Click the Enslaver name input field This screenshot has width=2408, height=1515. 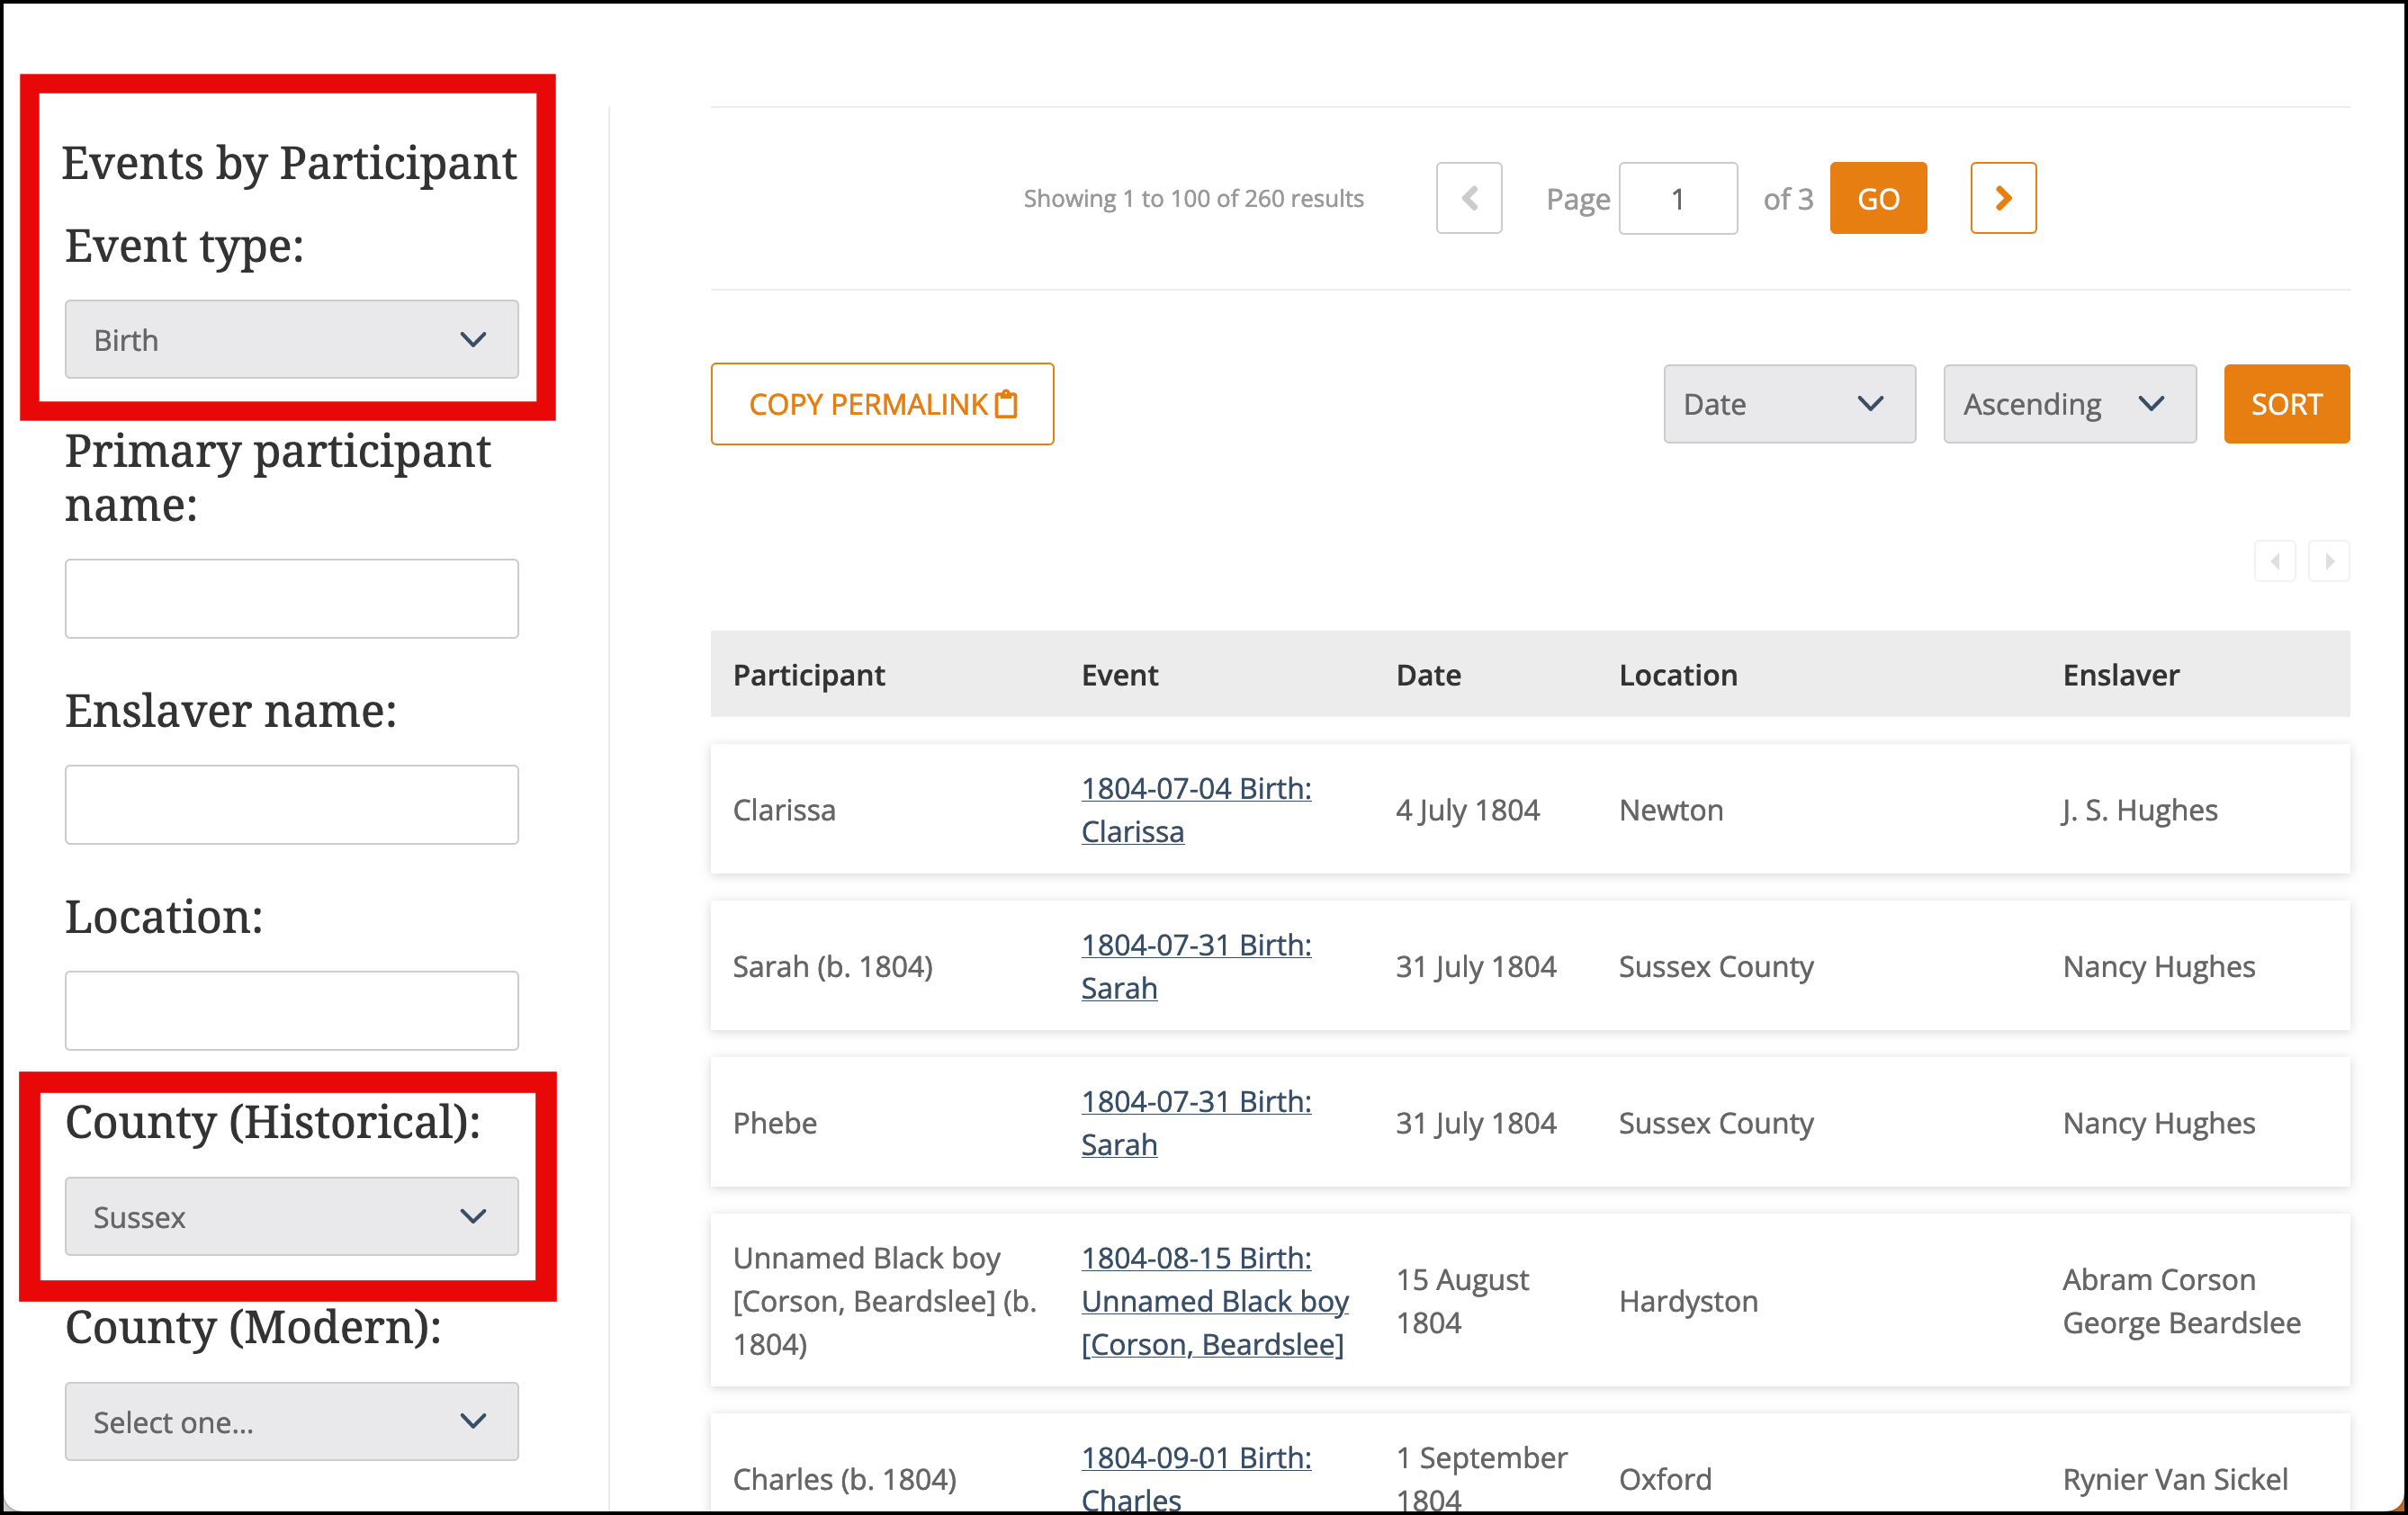pos(291,804)
